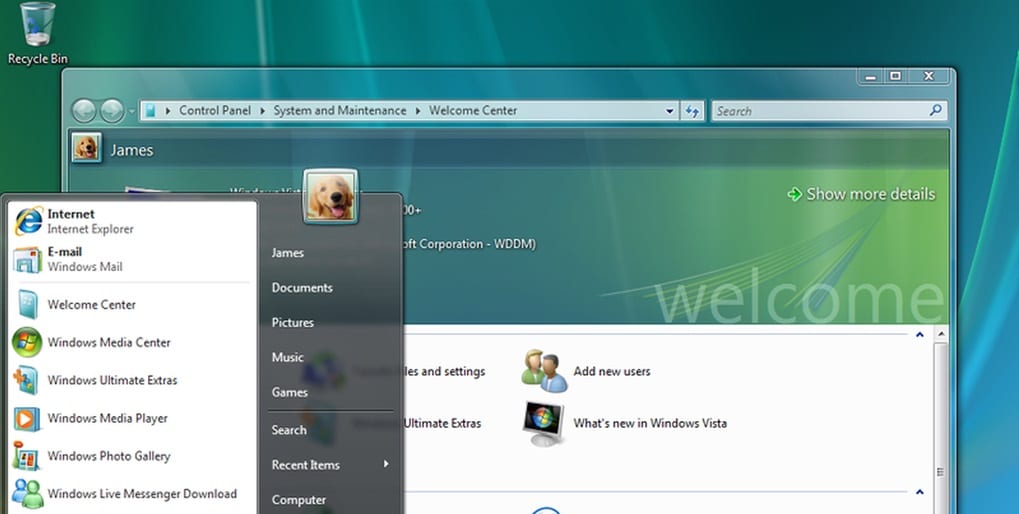This screenshot has width=1019, height=514.
Task: Click the Windows Media Center orb icon
Action: pos(27,342)
